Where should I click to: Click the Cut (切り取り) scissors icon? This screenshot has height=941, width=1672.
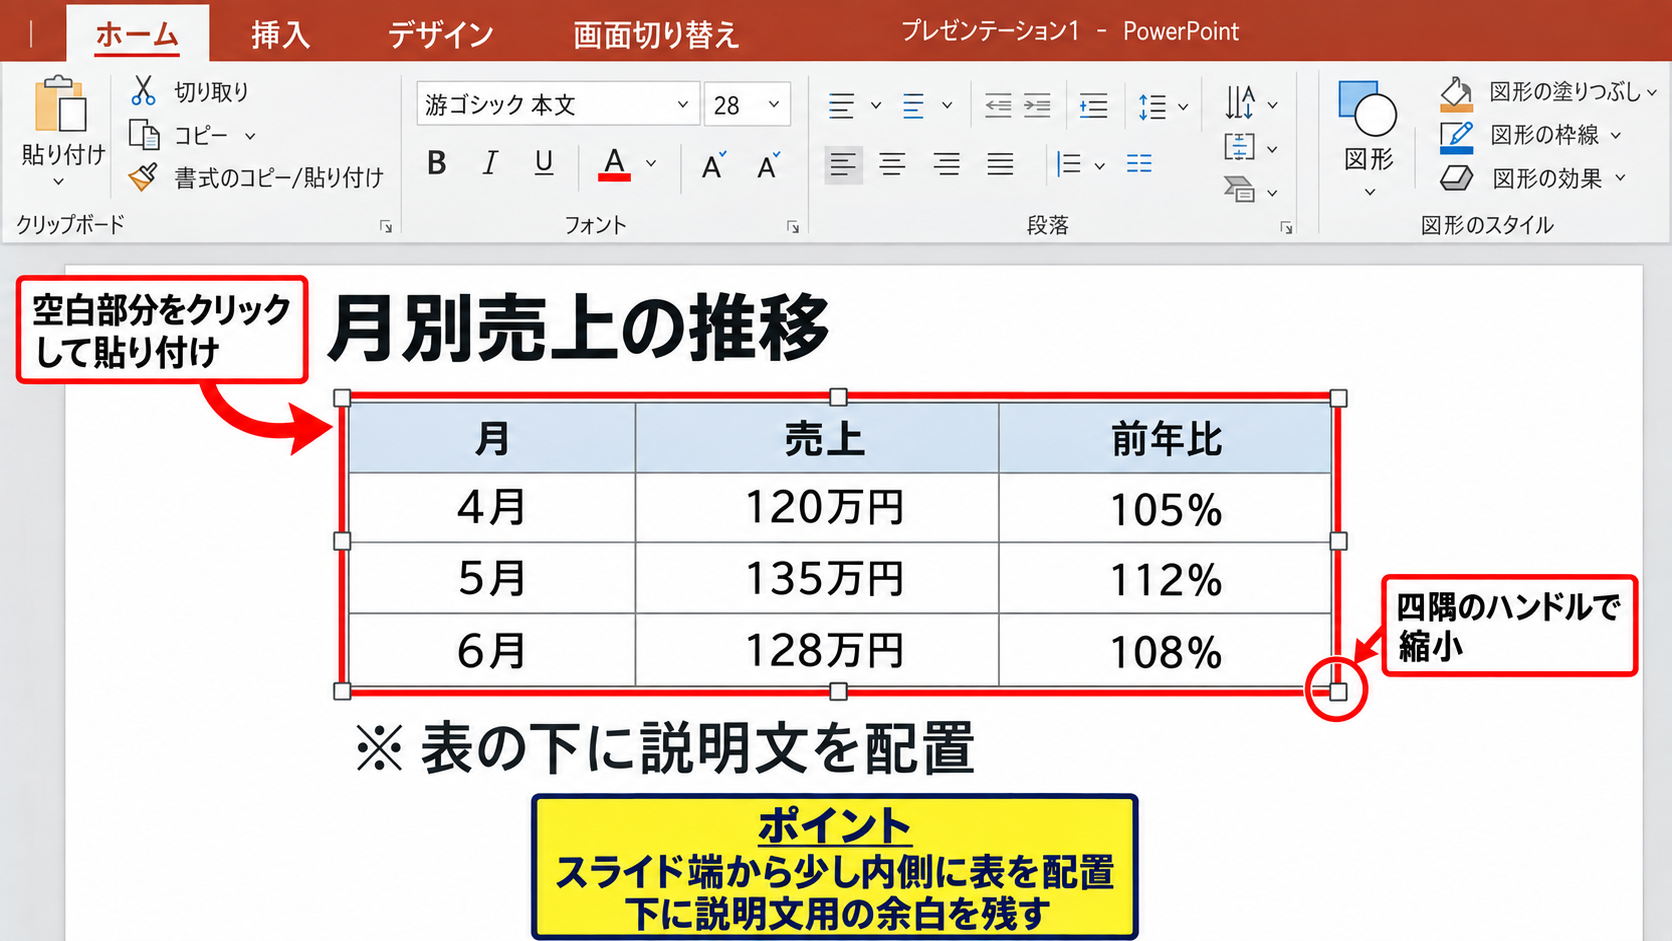pyautogui.click(x=144, y=90)
